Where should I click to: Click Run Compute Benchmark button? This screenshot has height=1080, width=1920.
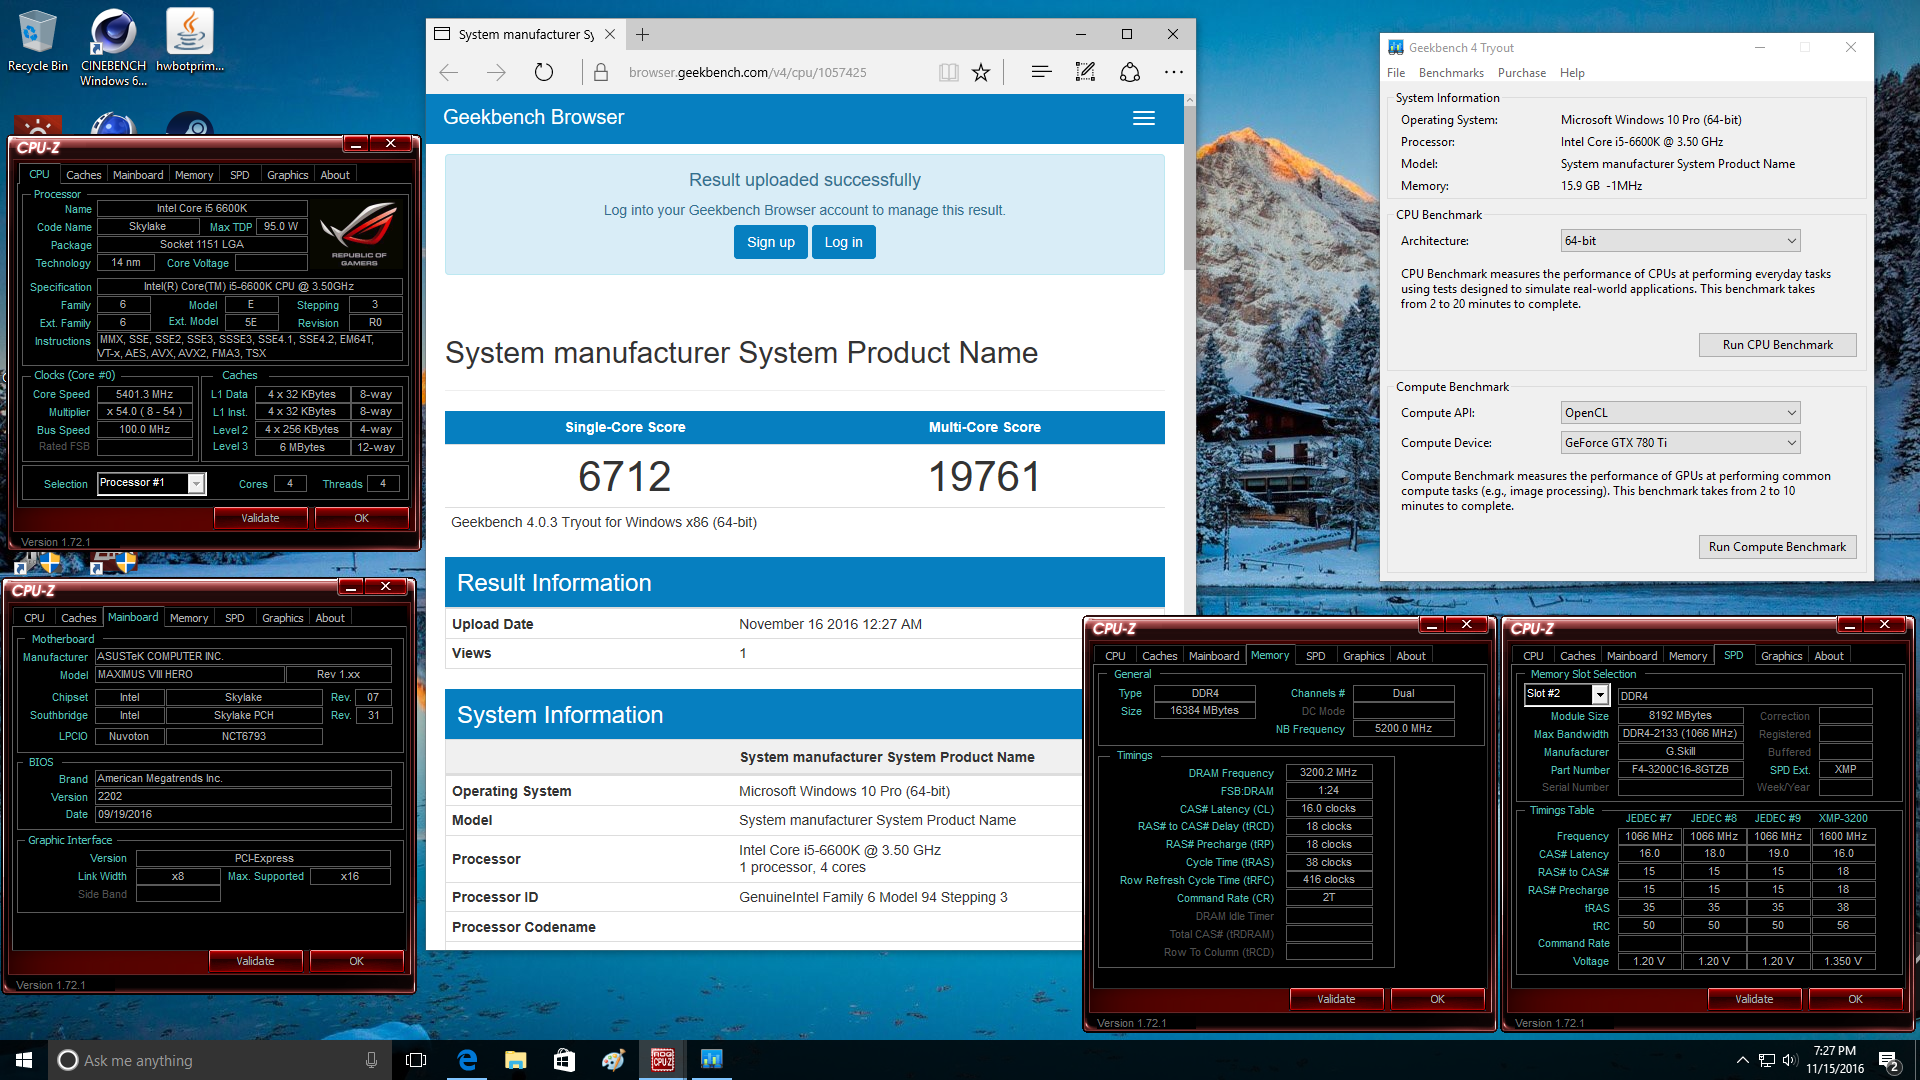pos(1777,547)
